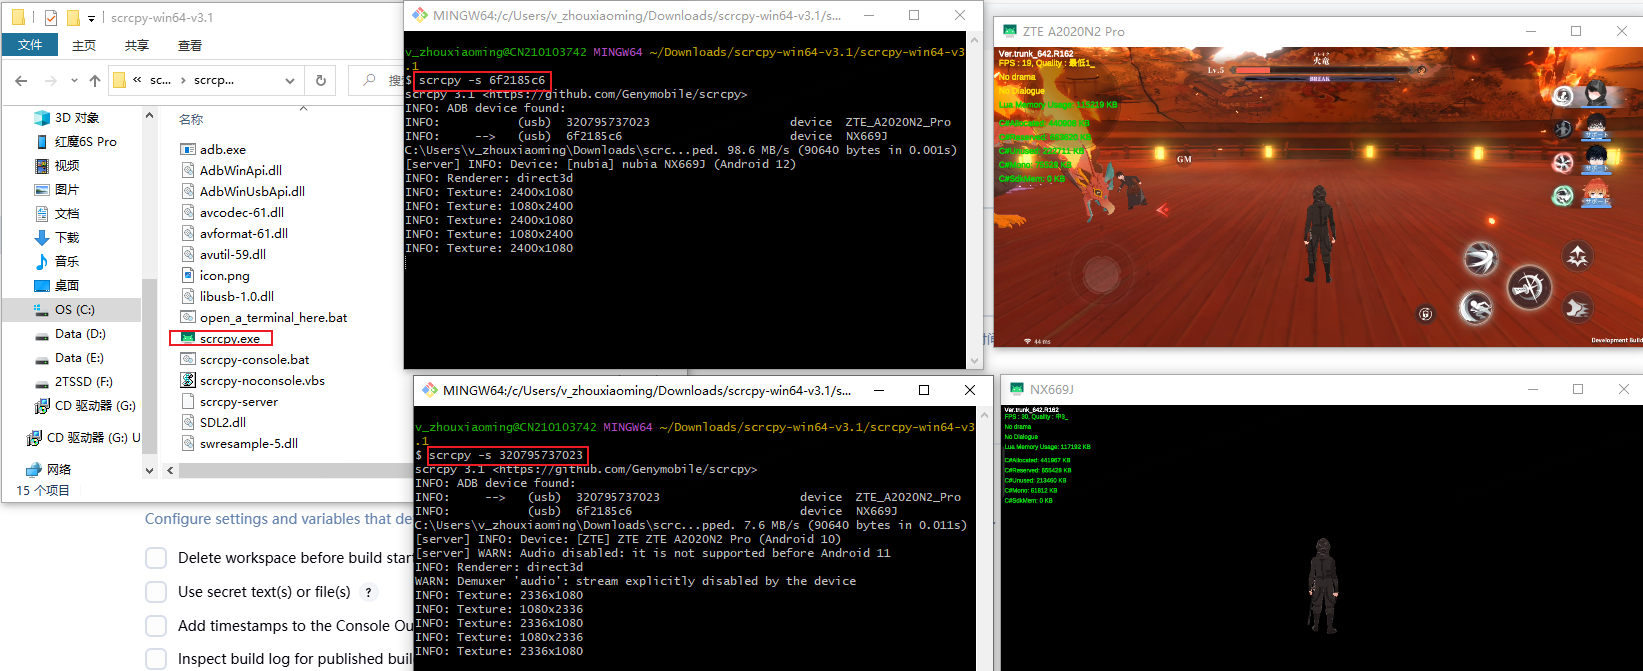The height and width of the screenshot is (671, 1643).
Task: Refresh the Explorer folder view
Action: 321,80
